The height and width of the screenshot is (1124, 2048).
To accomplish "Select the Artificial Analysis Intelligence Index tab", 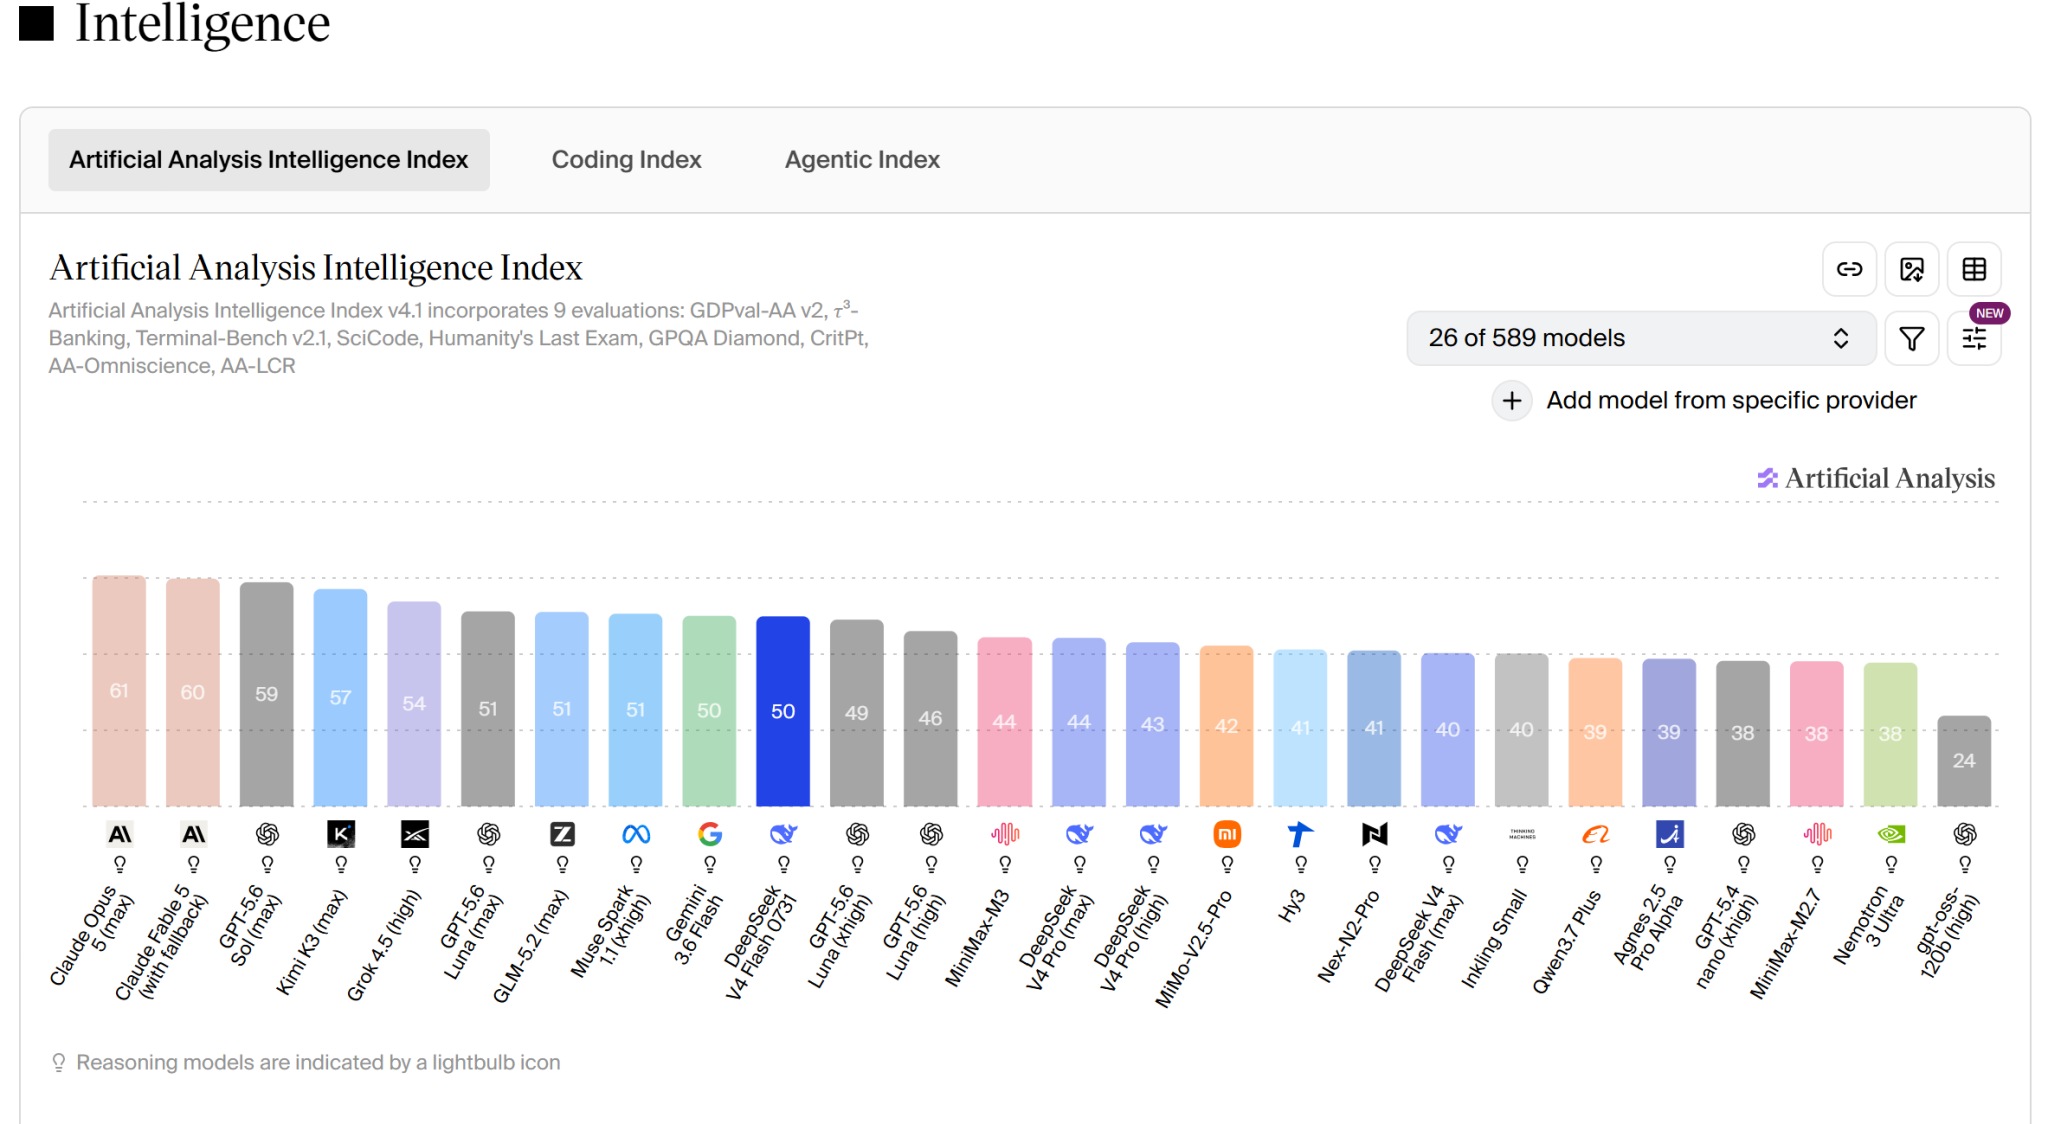I will 269,160.
